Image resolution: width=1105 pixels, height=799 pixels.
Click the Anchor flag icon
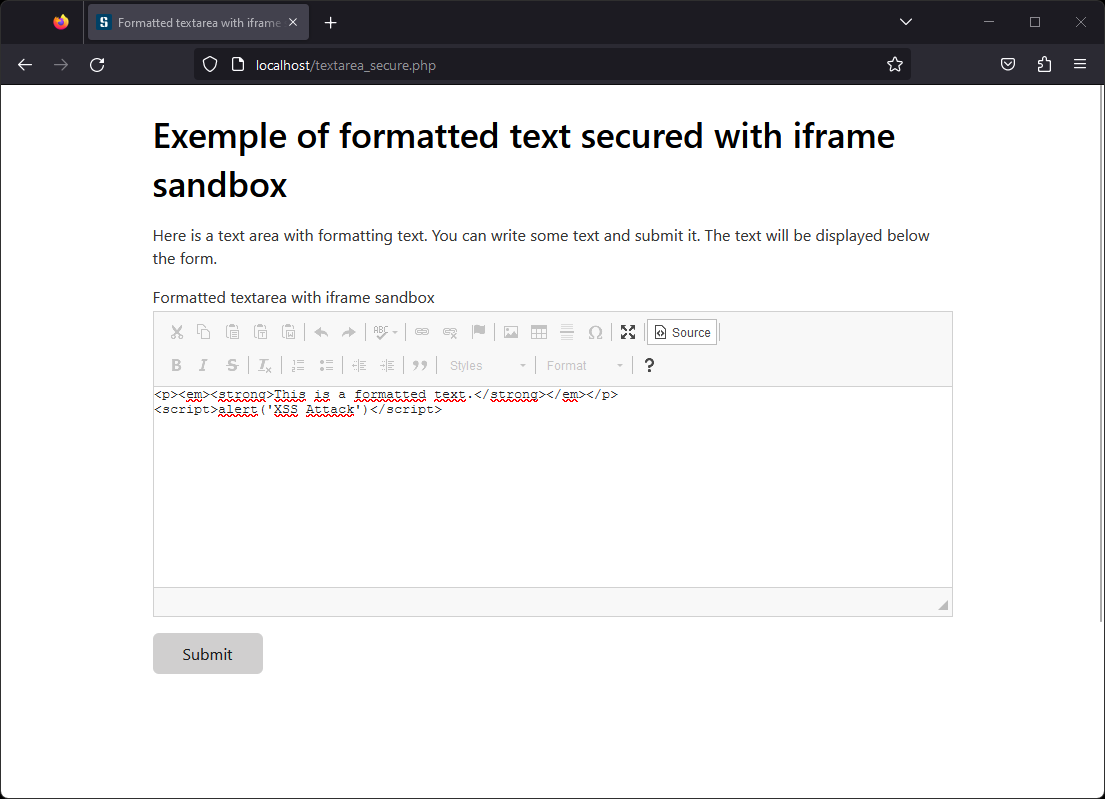(x=478, y=332)
